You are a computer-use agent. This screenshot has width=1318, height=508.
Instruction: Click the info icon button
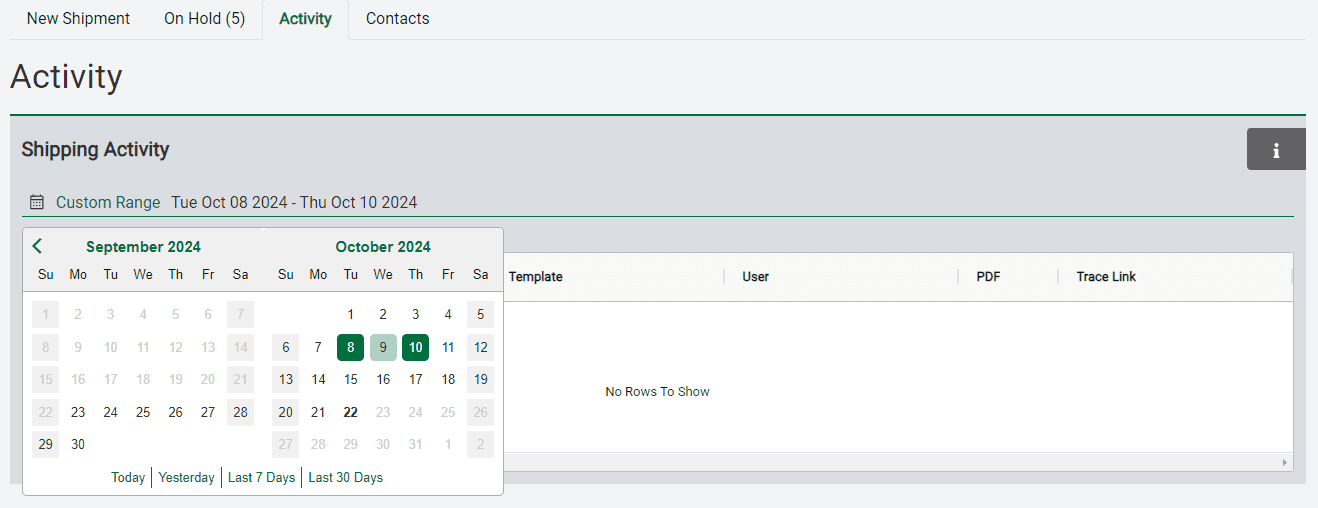(1276, 150)
